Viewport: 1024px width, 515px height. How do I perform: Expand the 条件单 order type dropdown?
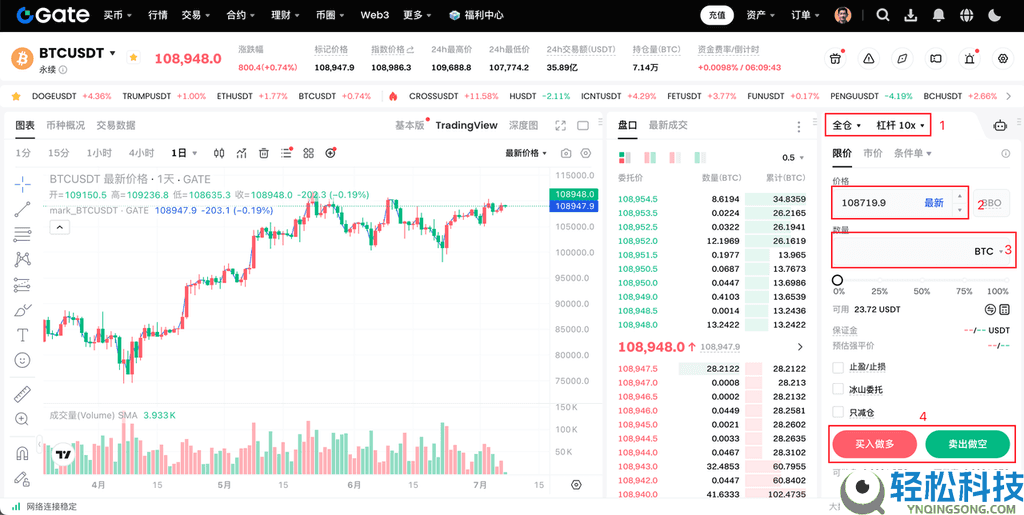912,153
